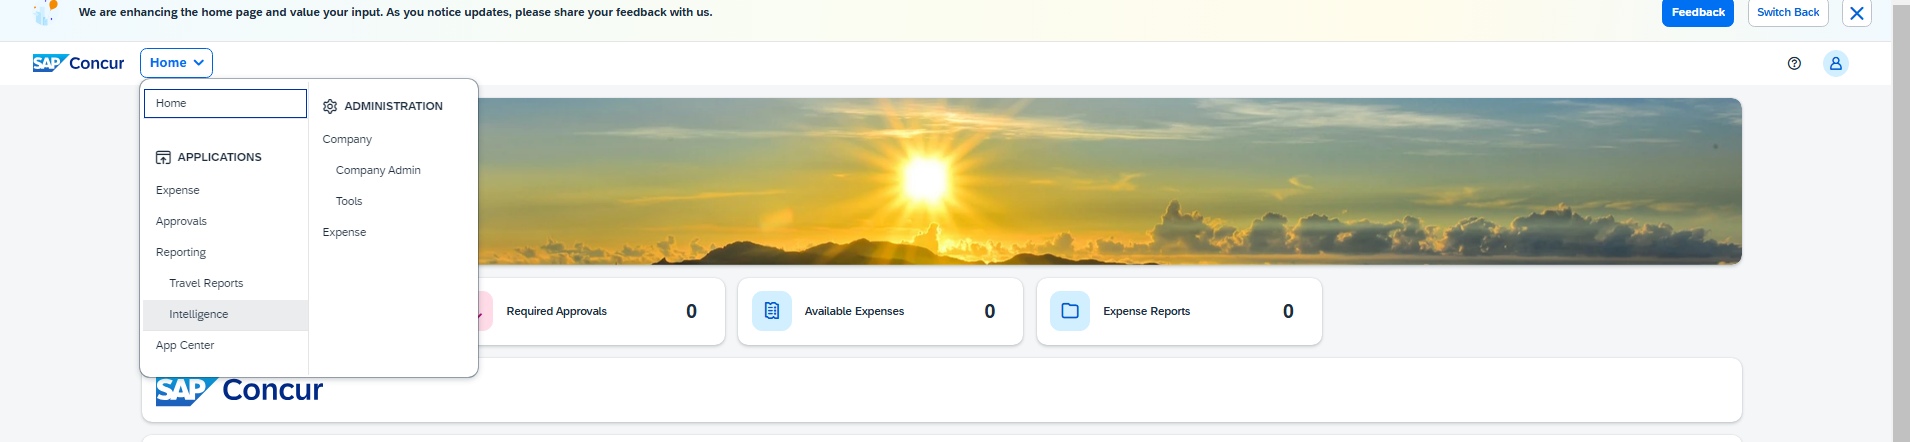The image size is (1910, 442).
Task: Choose Intelligence under Reporting
Action: (199, 314)
